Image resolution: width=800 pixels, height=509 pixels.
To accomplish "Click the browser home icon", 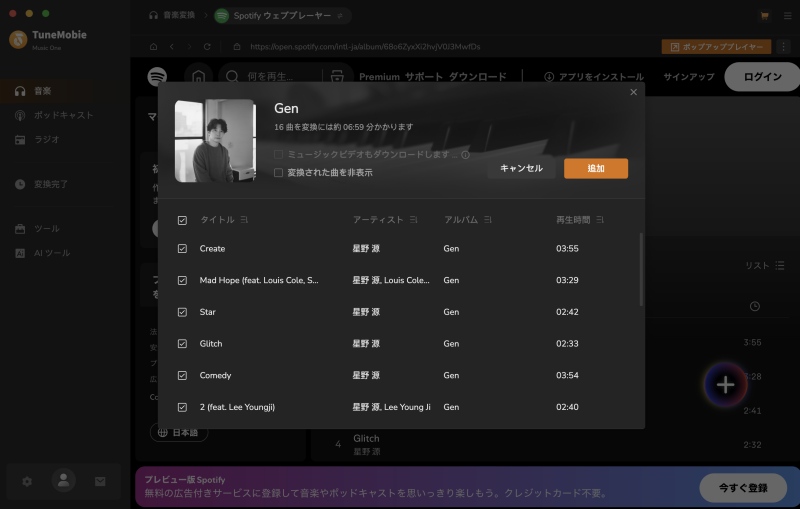I will point(154,46).
